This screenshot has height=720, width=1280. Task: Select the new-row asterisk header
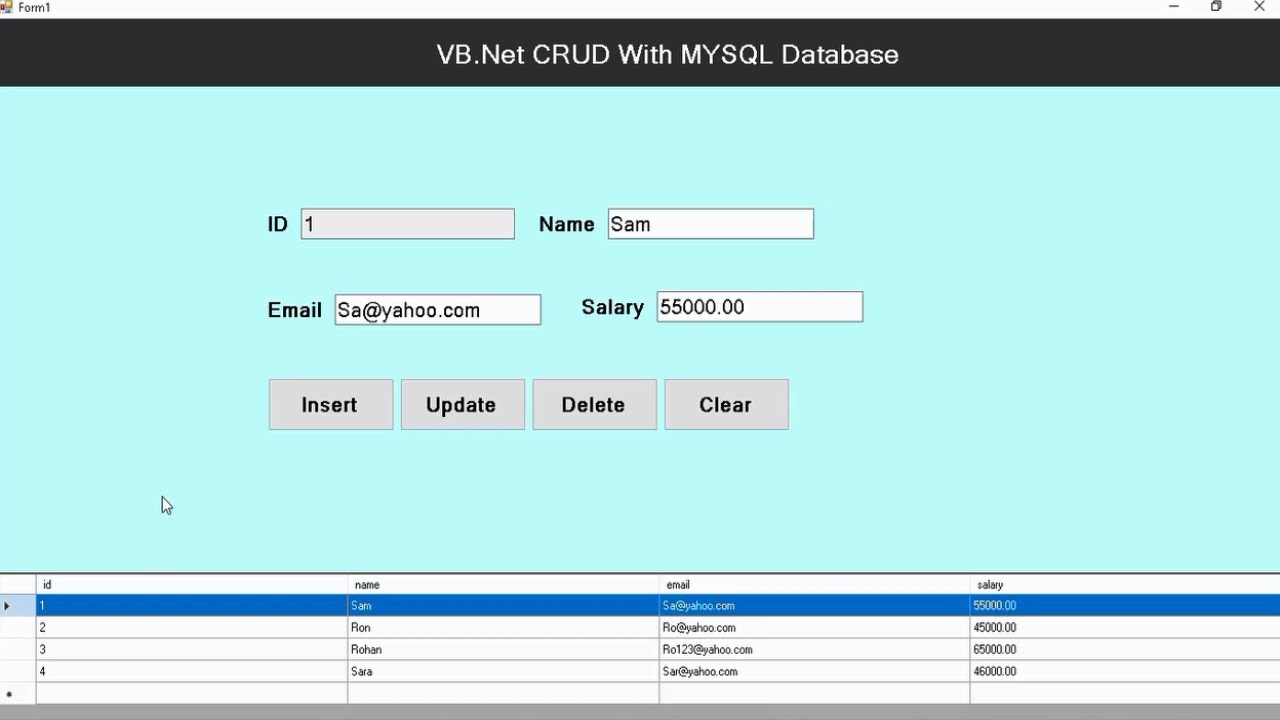(18, 694)
